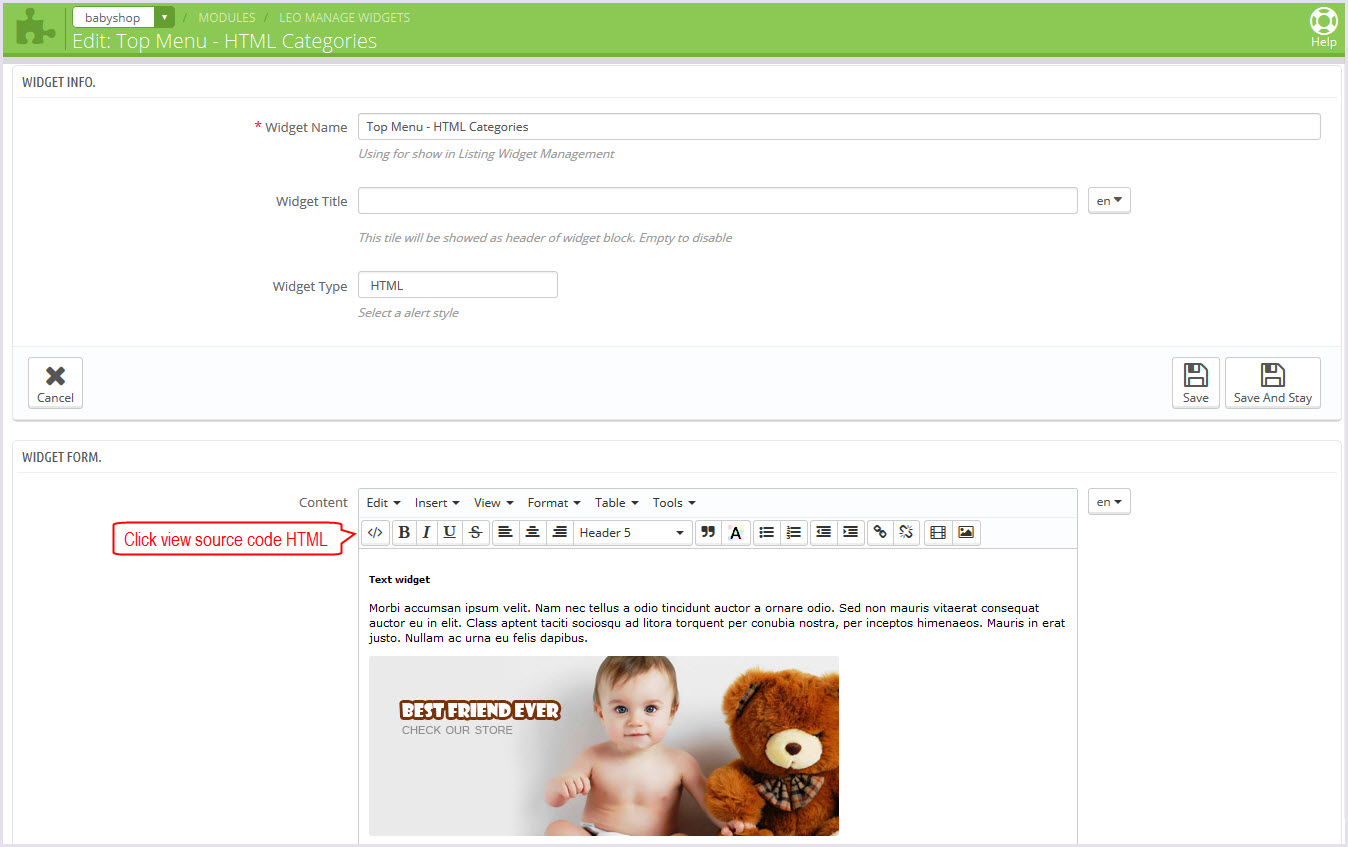Insert or edit a link

880,533
